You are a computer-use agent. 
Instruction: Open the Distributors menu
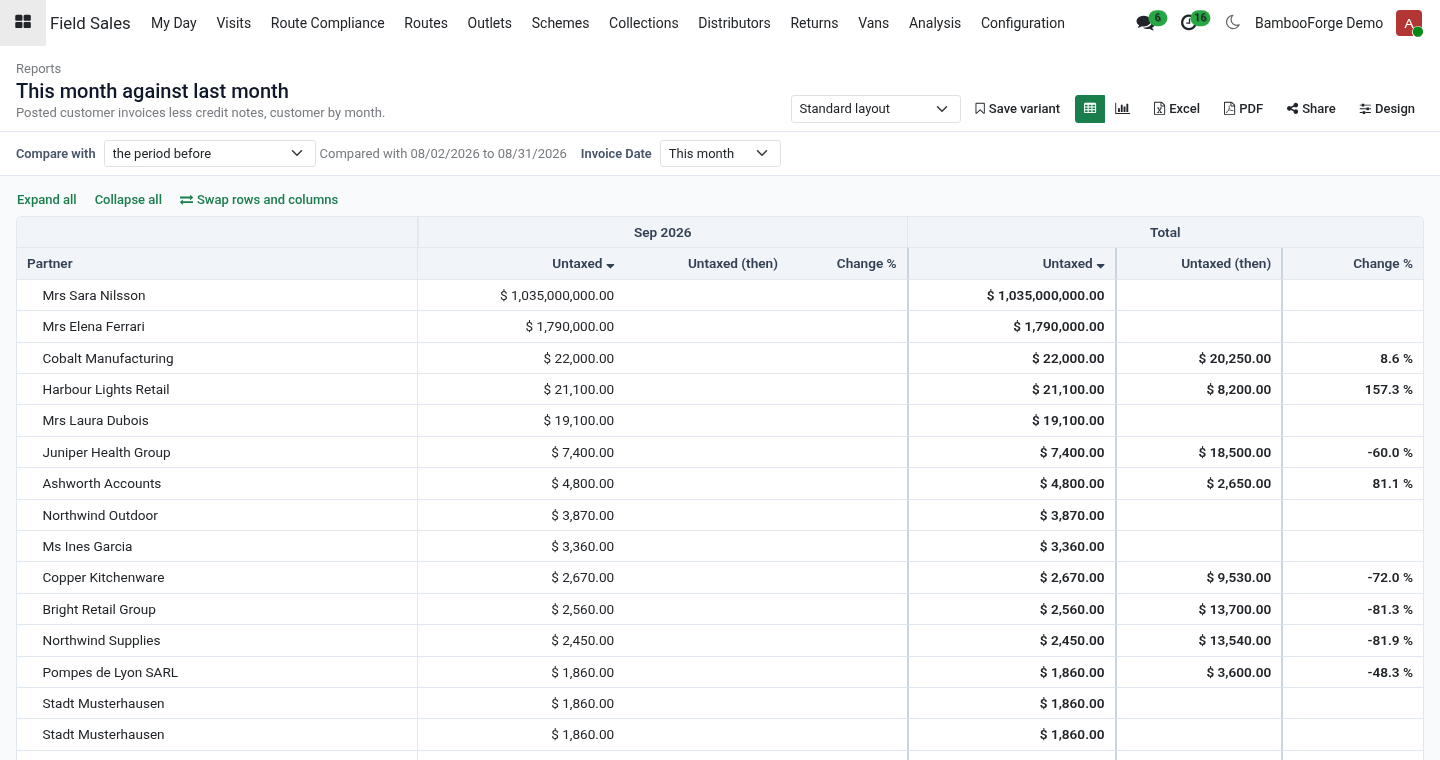coord(734,23)
